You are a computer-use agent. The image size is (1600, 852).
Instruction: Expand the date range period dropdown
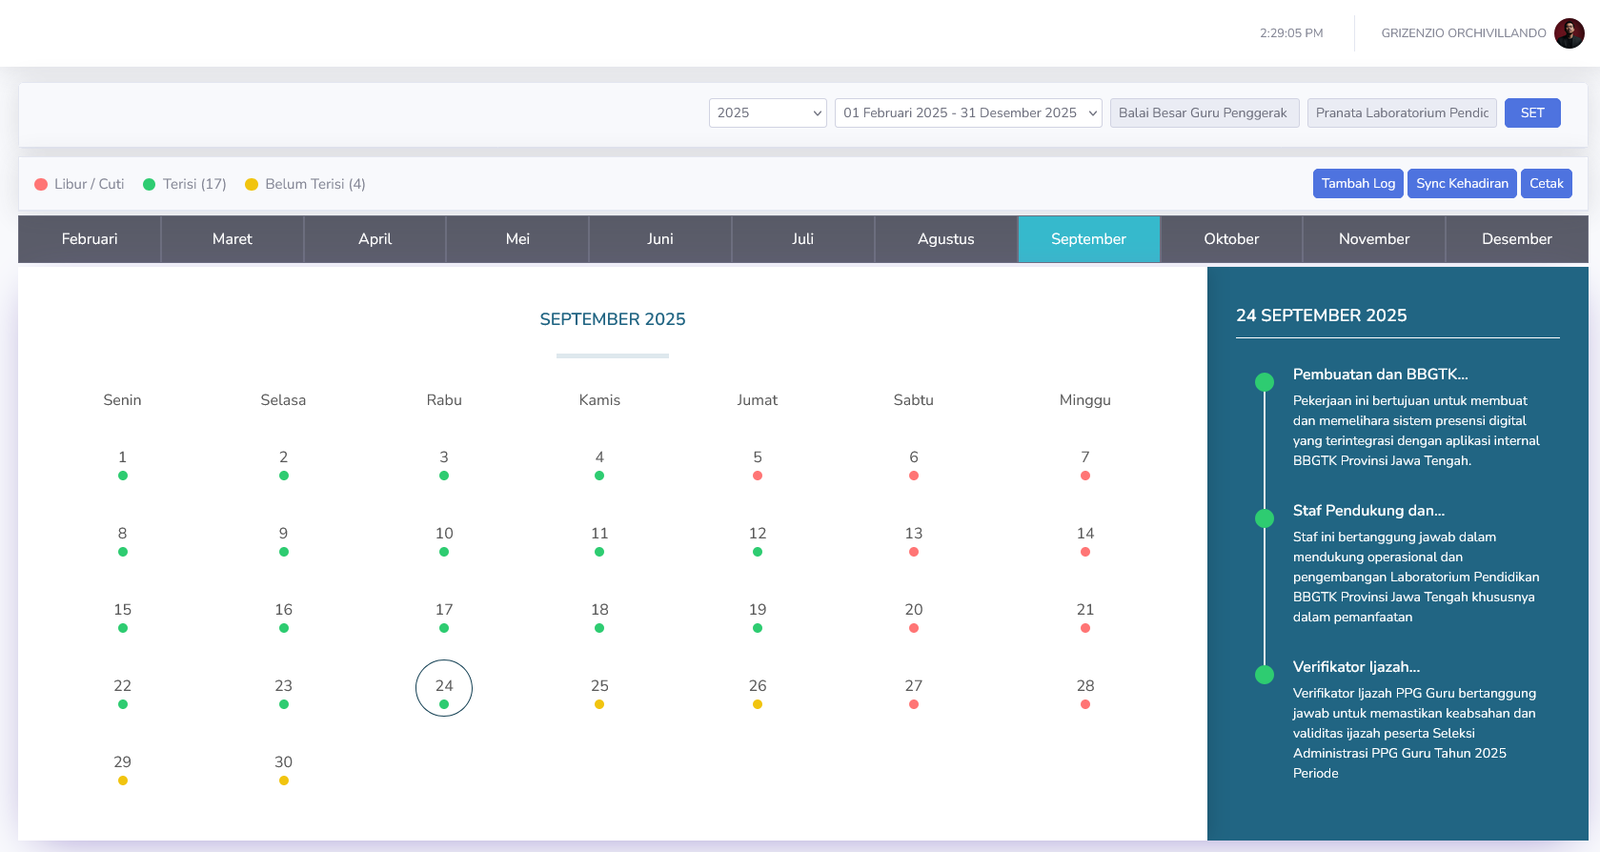click(967, 113)
